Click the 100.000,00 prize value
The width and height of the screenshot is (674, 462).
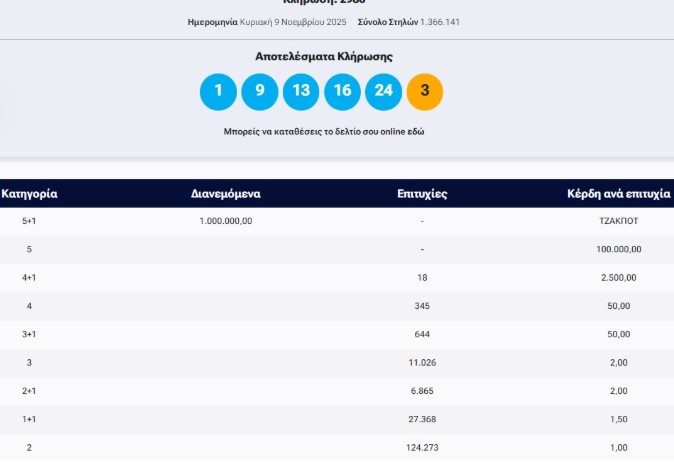click(619, 249)
